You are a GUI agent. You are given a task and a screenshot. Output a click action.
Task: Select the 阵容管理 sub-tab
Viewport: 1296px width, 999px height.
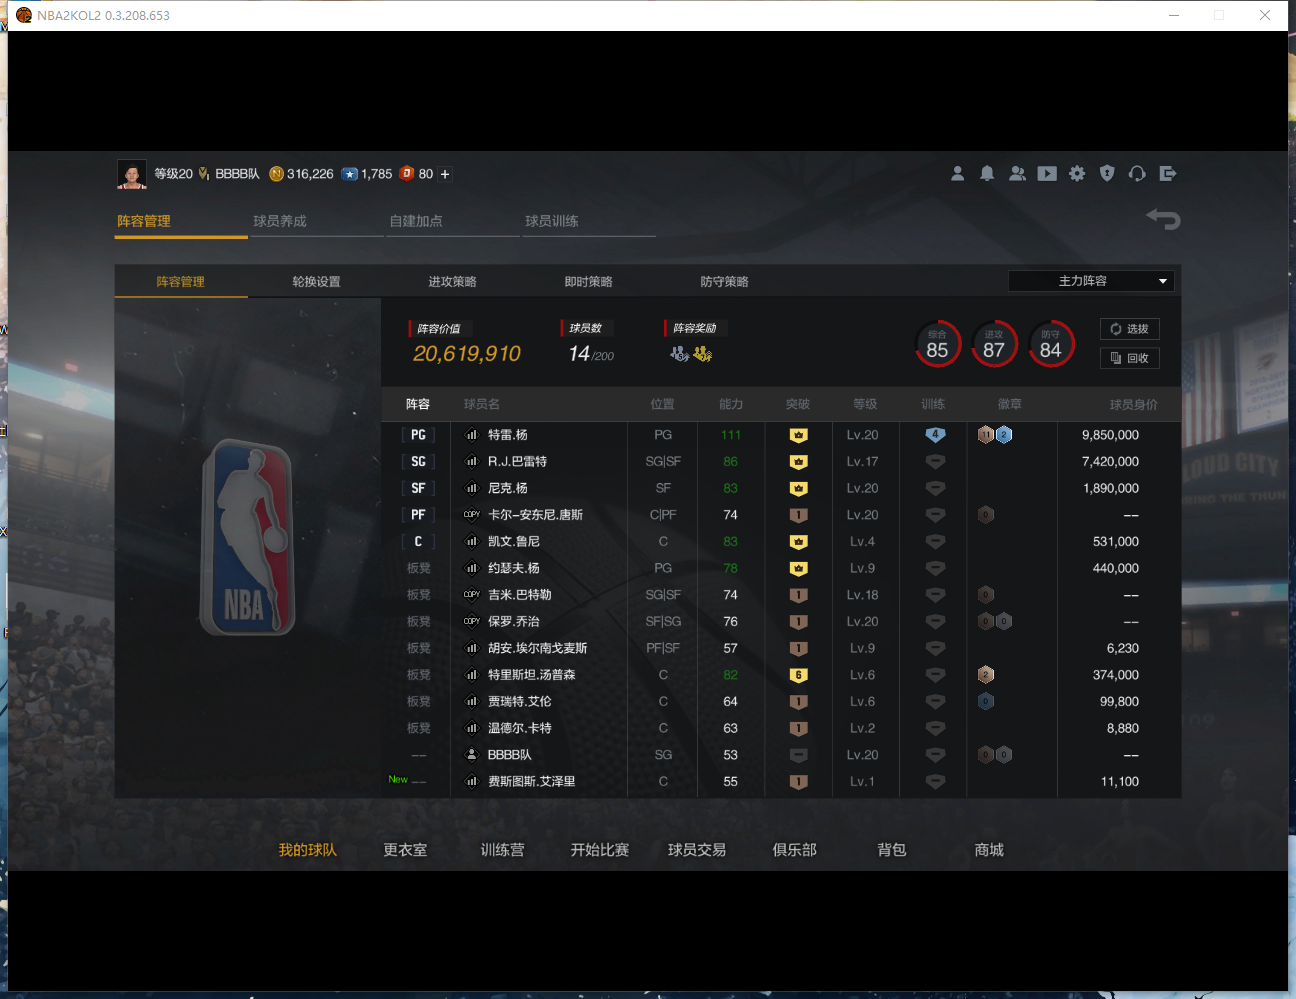(181, 282)
